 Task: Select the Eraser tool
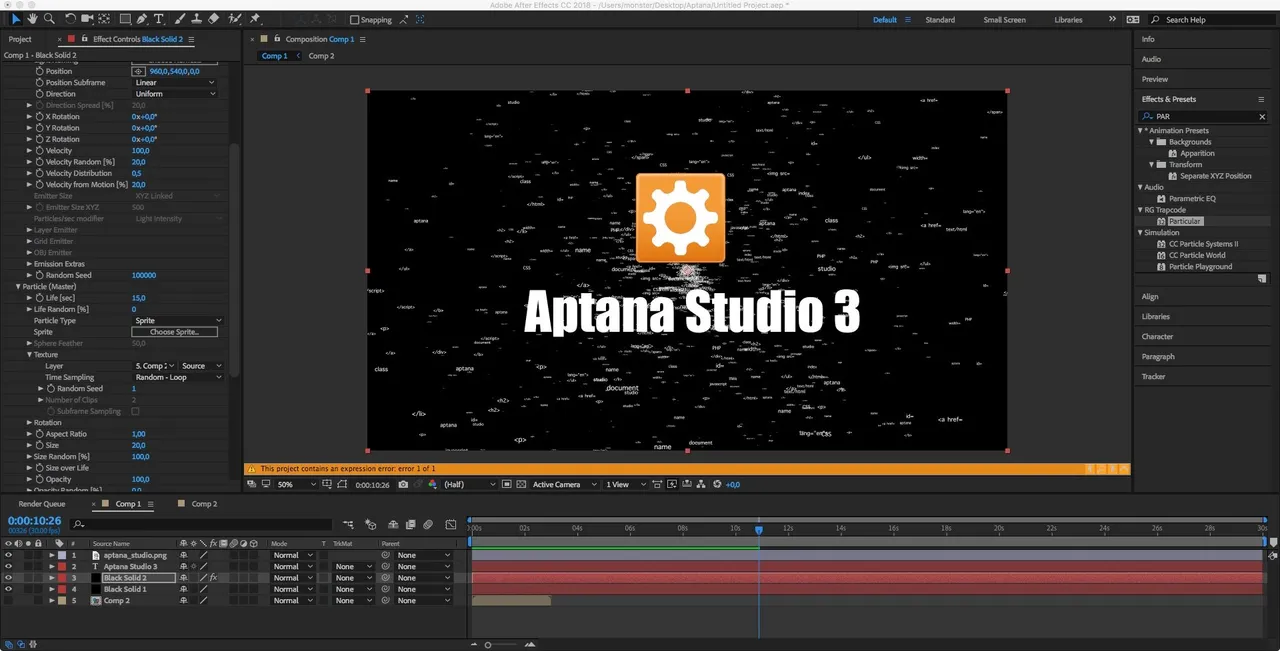click(x=214, y=19)
